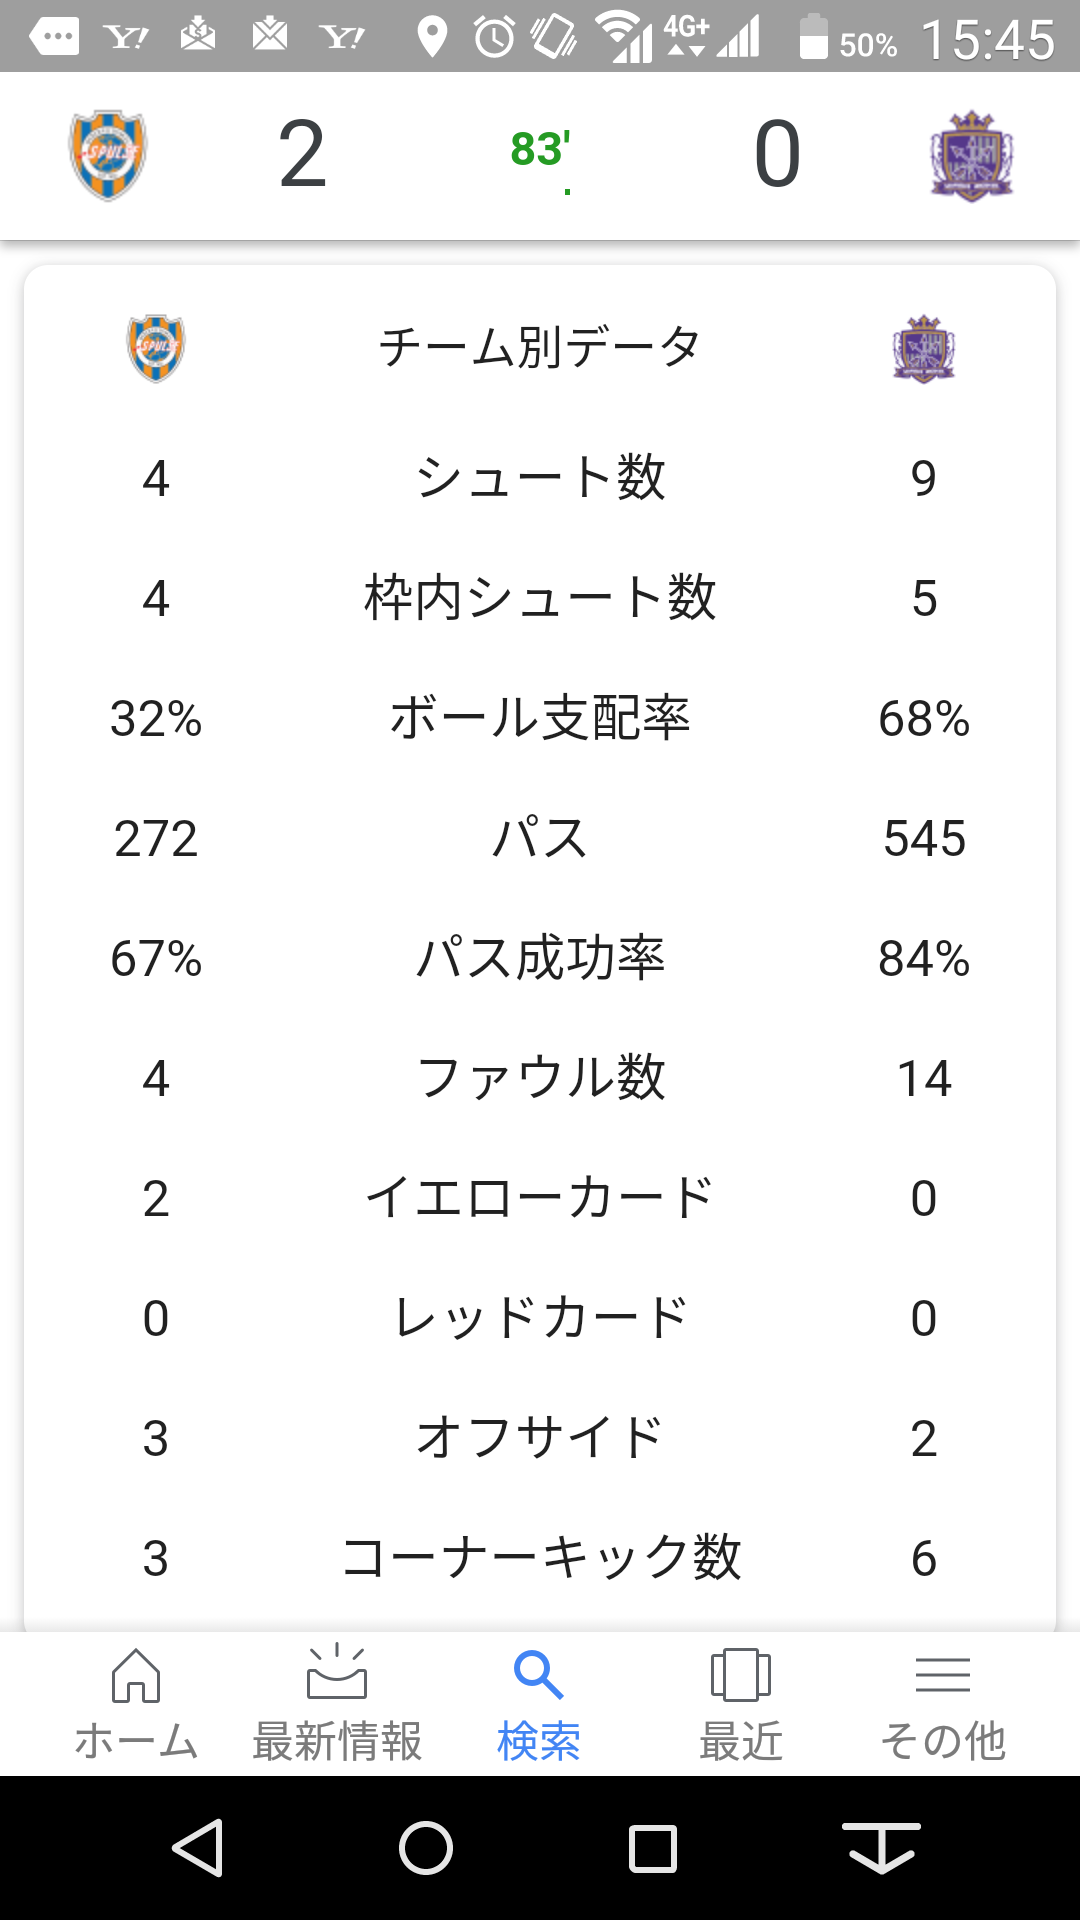Tap the Sanfrecce Hiroshima crest in score header

pos(971,155)
